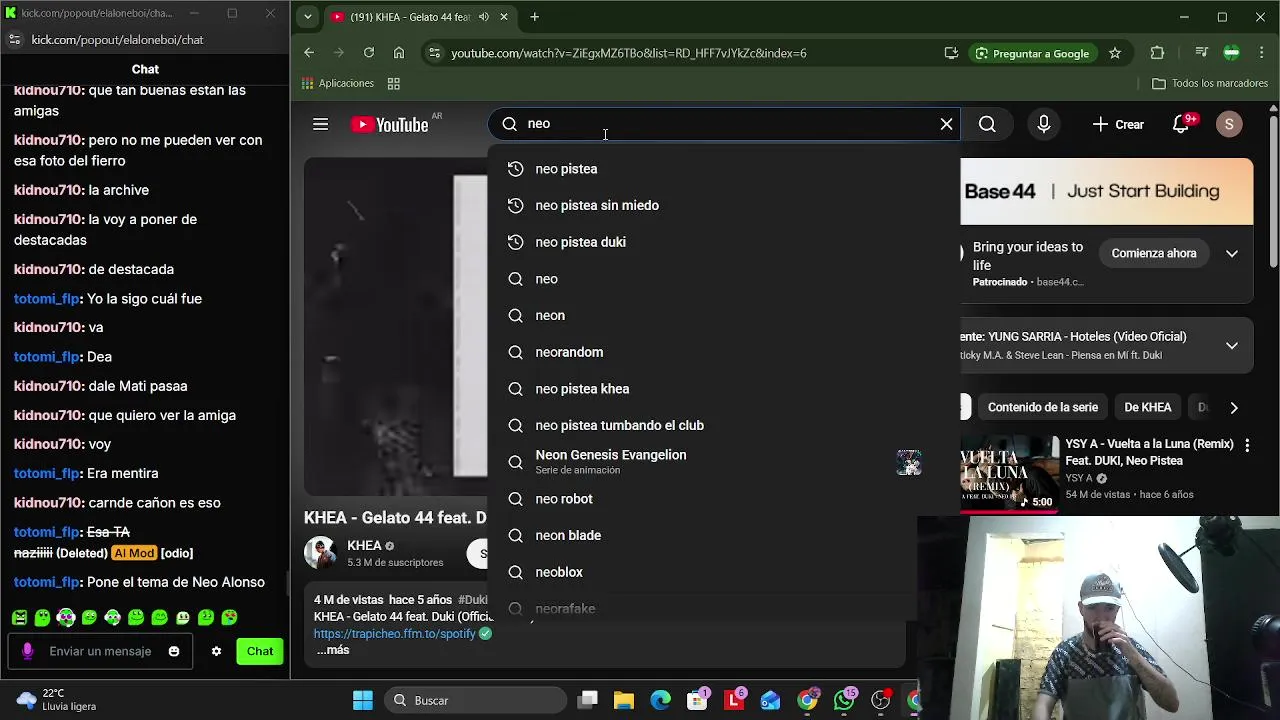Open the tab search dropdown arrow
The image size is (1280, 720).
pos(308,17)
